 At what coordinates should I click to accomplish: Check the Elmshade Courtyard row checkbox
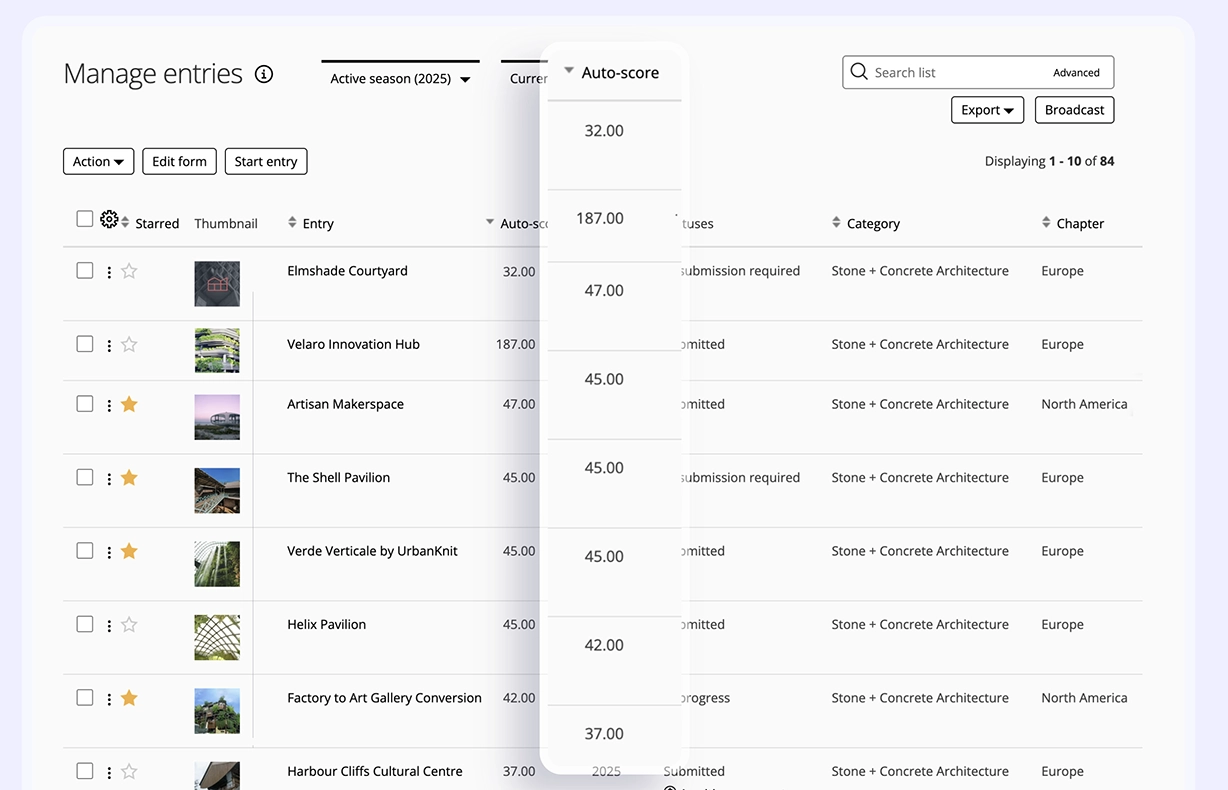pos(85,271)
